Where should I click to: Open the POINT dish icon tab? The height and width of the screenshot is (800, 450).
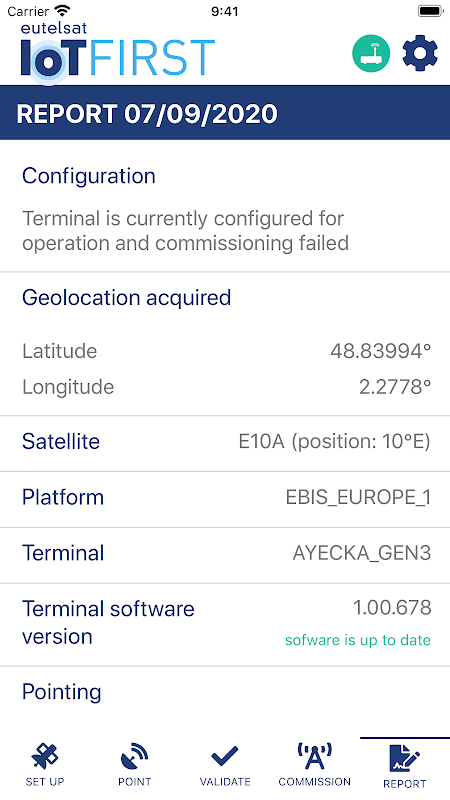pyautogui.click(x=135, y=764)
